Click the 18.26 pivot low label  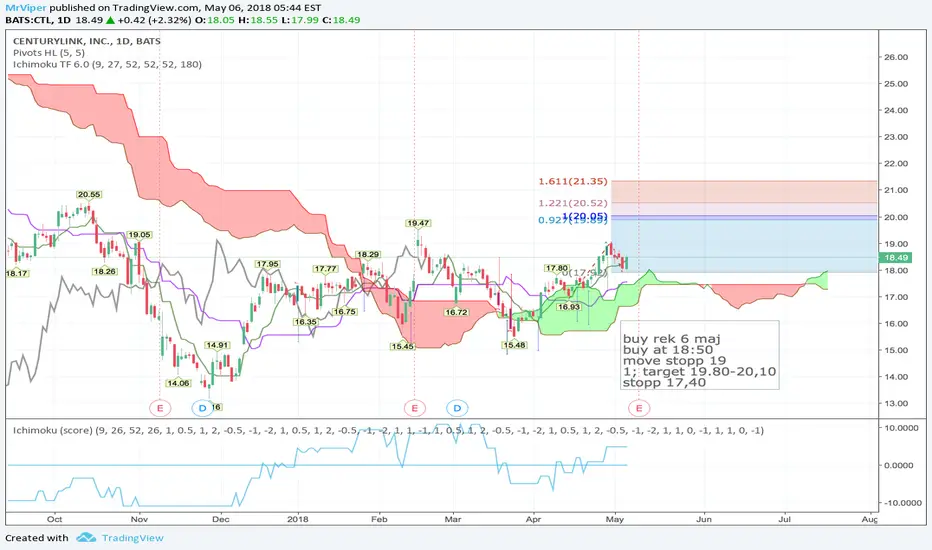pyautogui.click(x=105, y=271)
